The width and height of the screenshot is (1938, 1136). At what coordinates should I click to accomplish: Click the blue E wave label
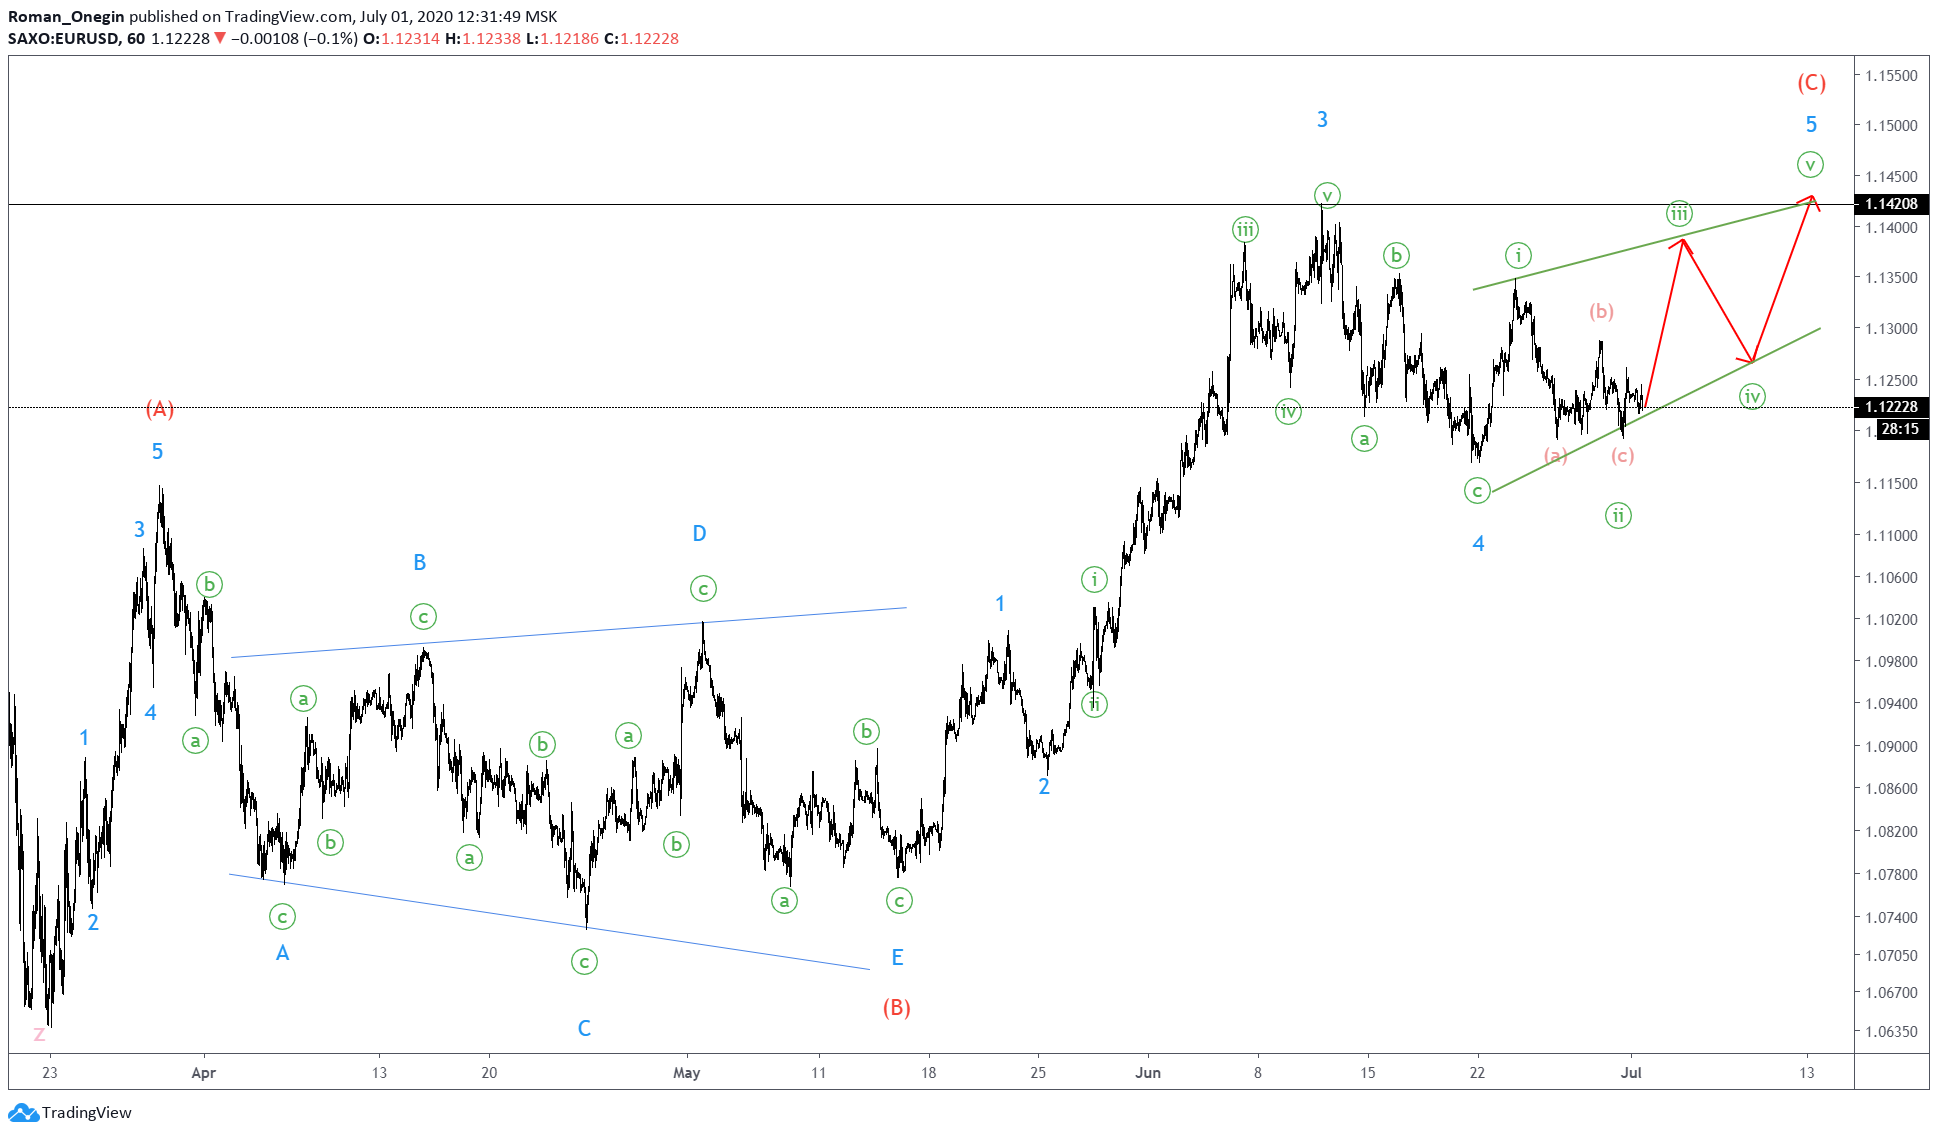point(897,957)
